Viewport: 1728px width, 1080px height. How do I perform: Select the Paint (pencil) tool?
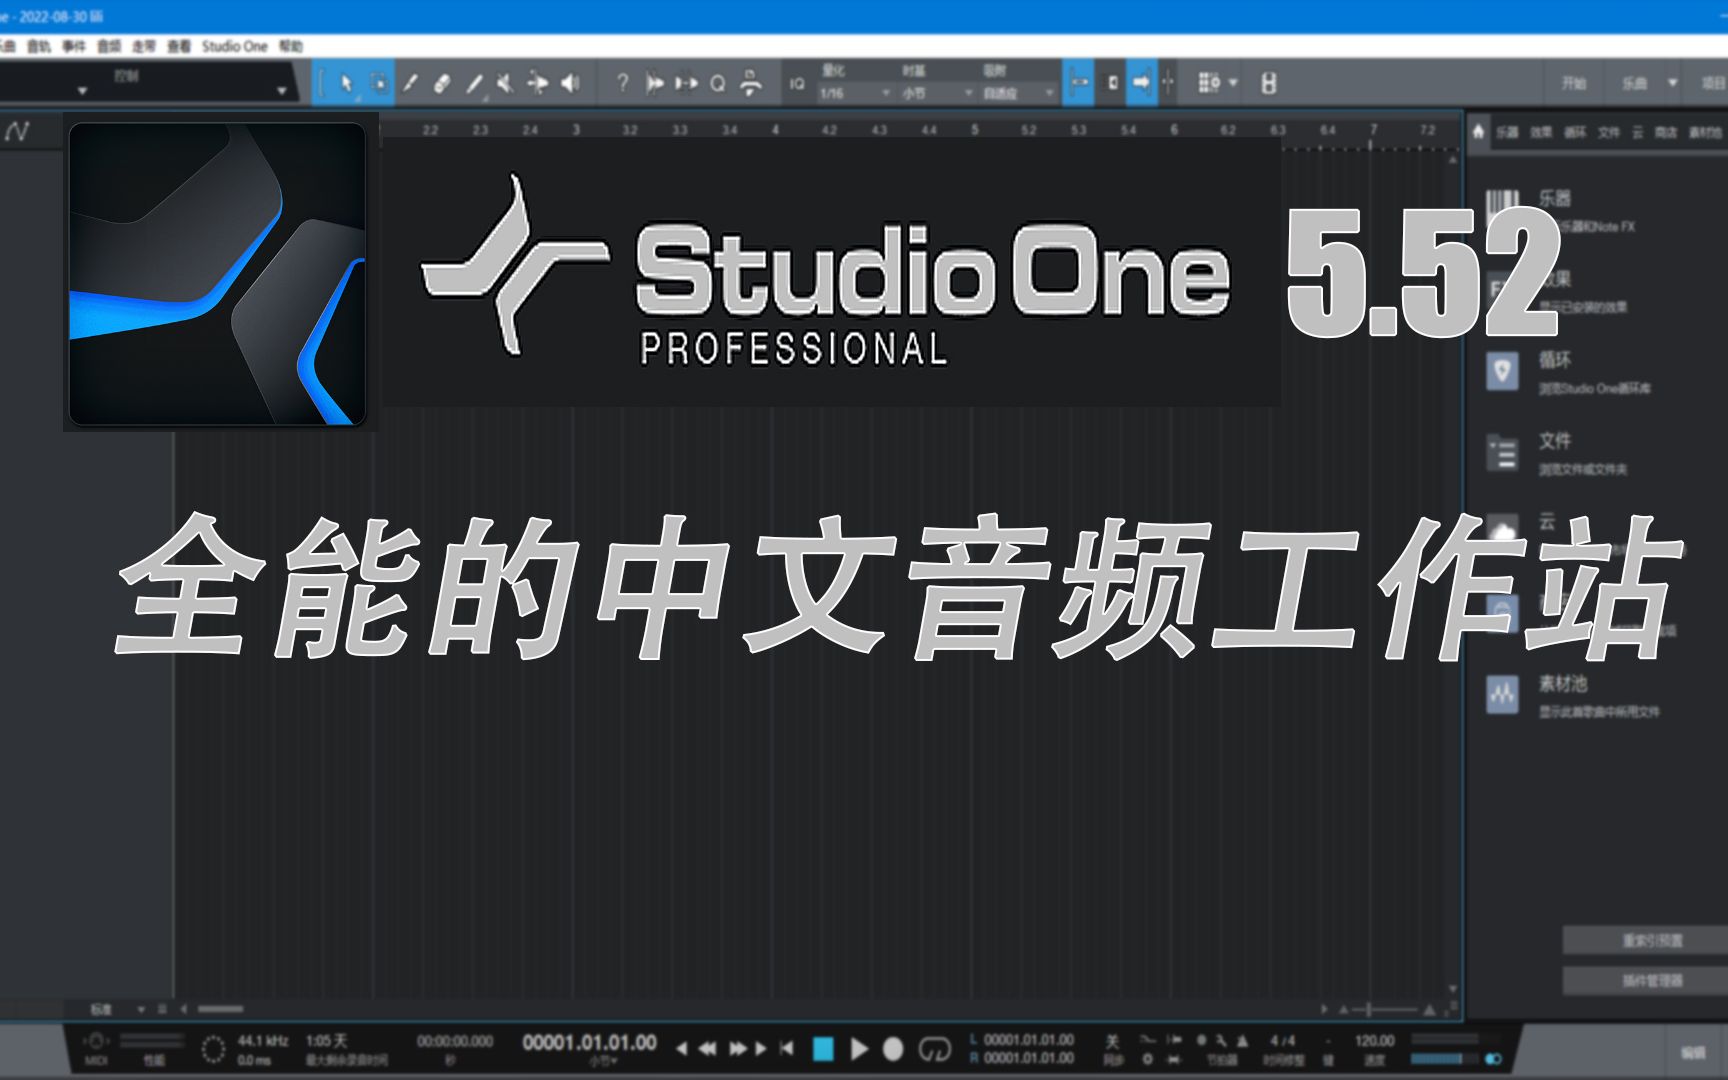click(x=474, y=83)
